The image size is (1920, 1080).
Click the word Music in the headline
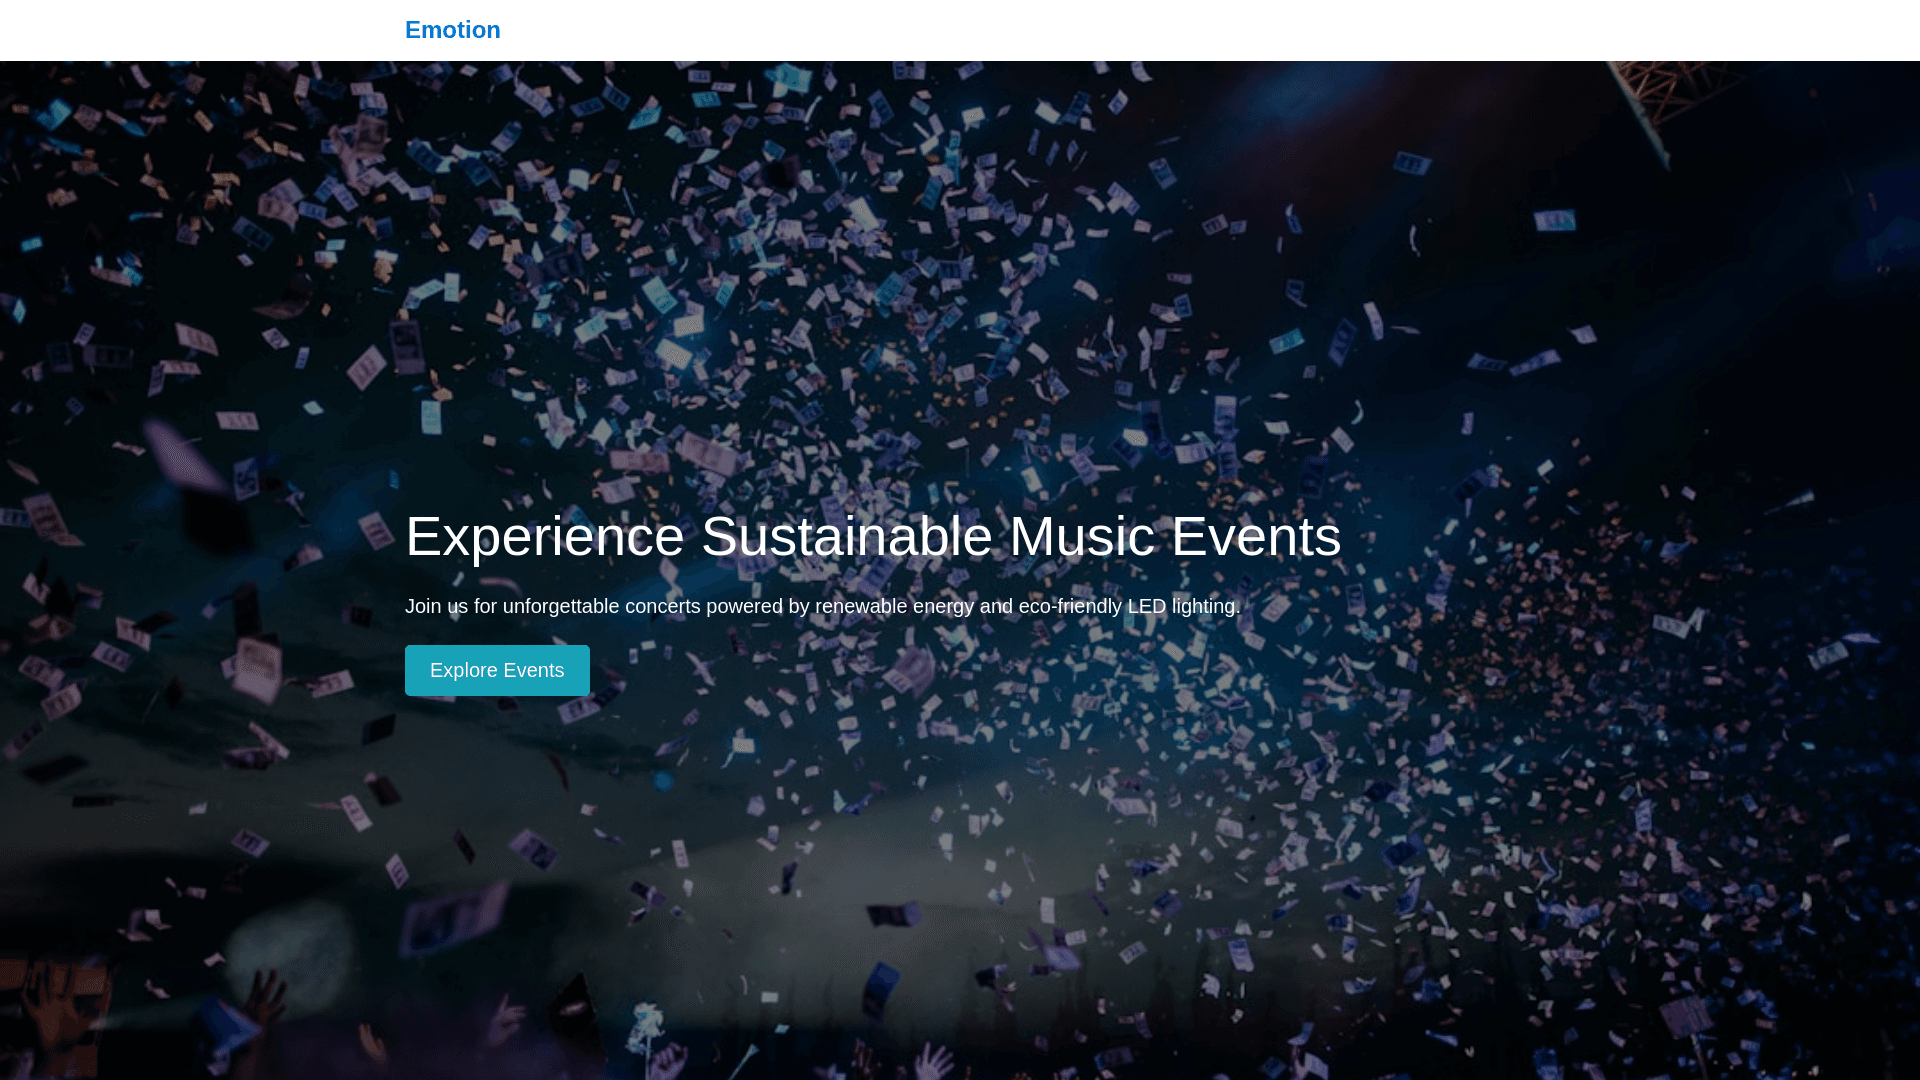pyautogui.click(x=1081, y=536)
